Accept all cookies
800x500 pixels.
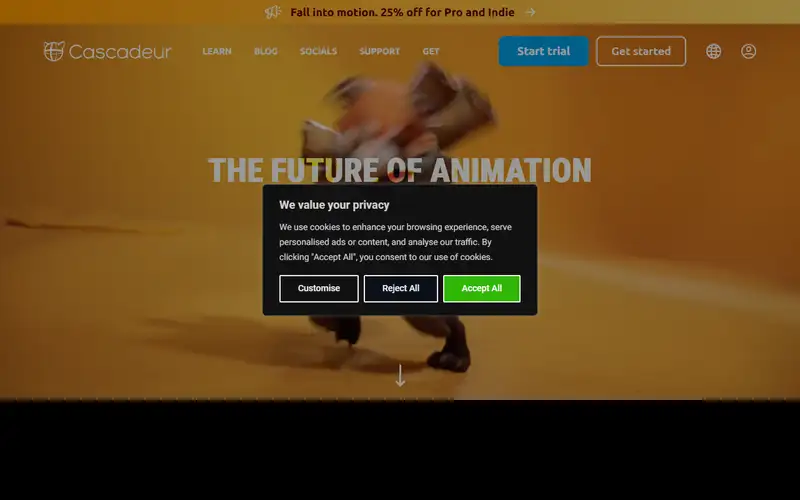tap(482, 288)
